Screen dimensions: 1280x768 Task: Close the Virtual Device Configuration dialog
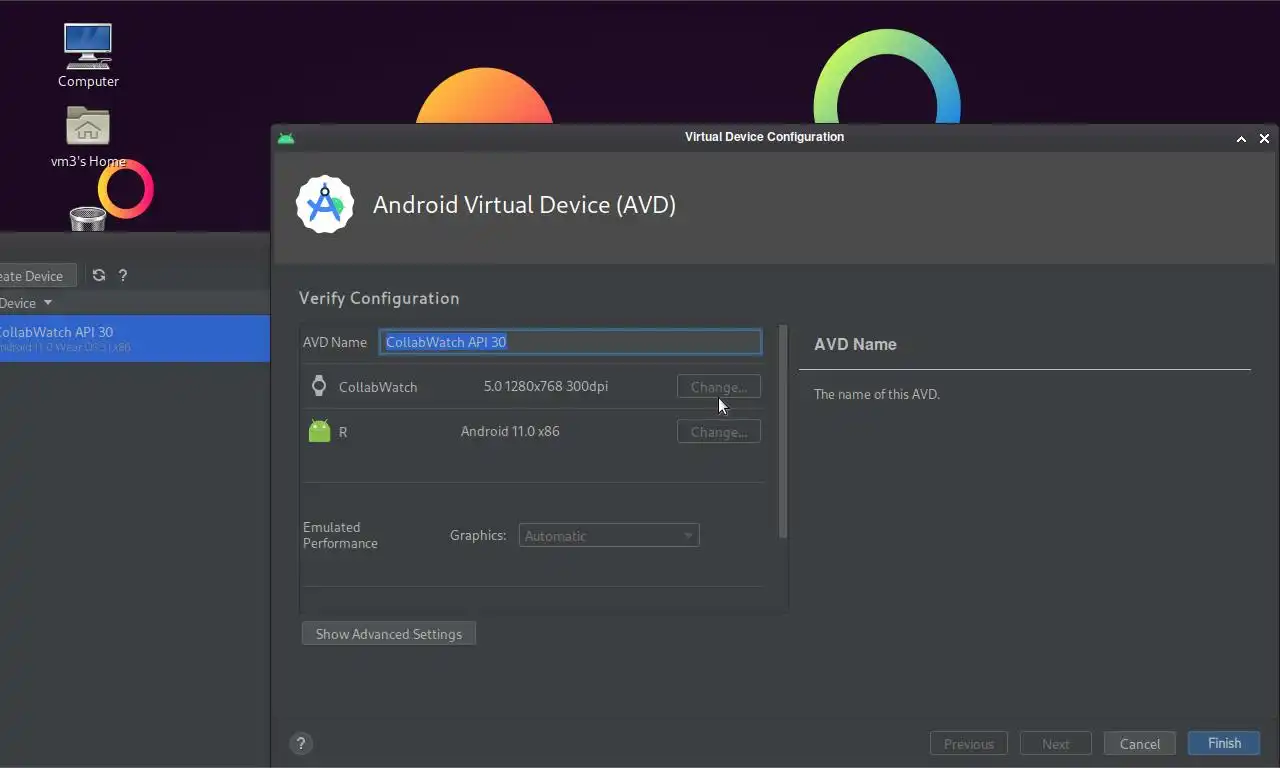coord(1264,139)
